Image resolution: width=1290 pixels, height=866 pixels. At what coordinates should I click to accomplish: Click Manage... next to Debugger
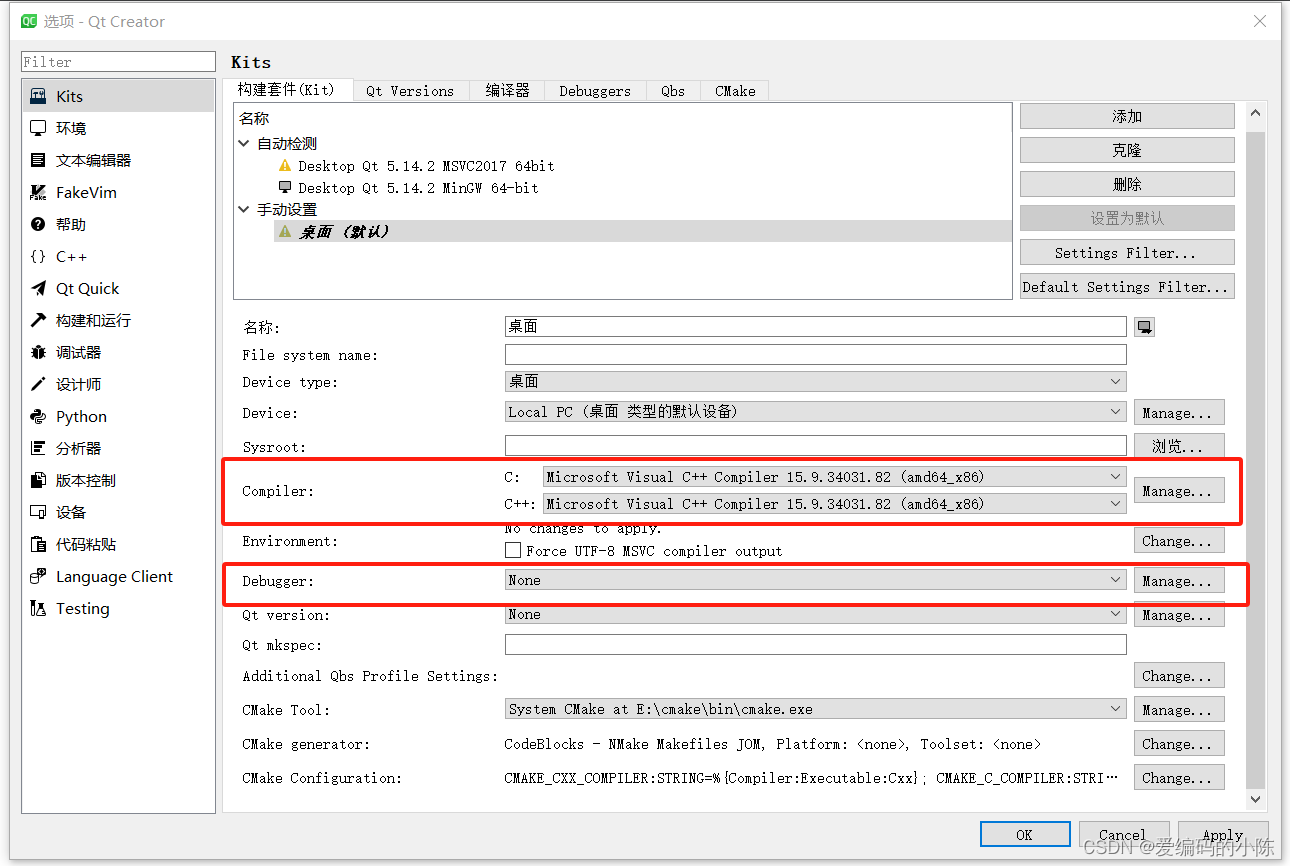point(1179,580)
